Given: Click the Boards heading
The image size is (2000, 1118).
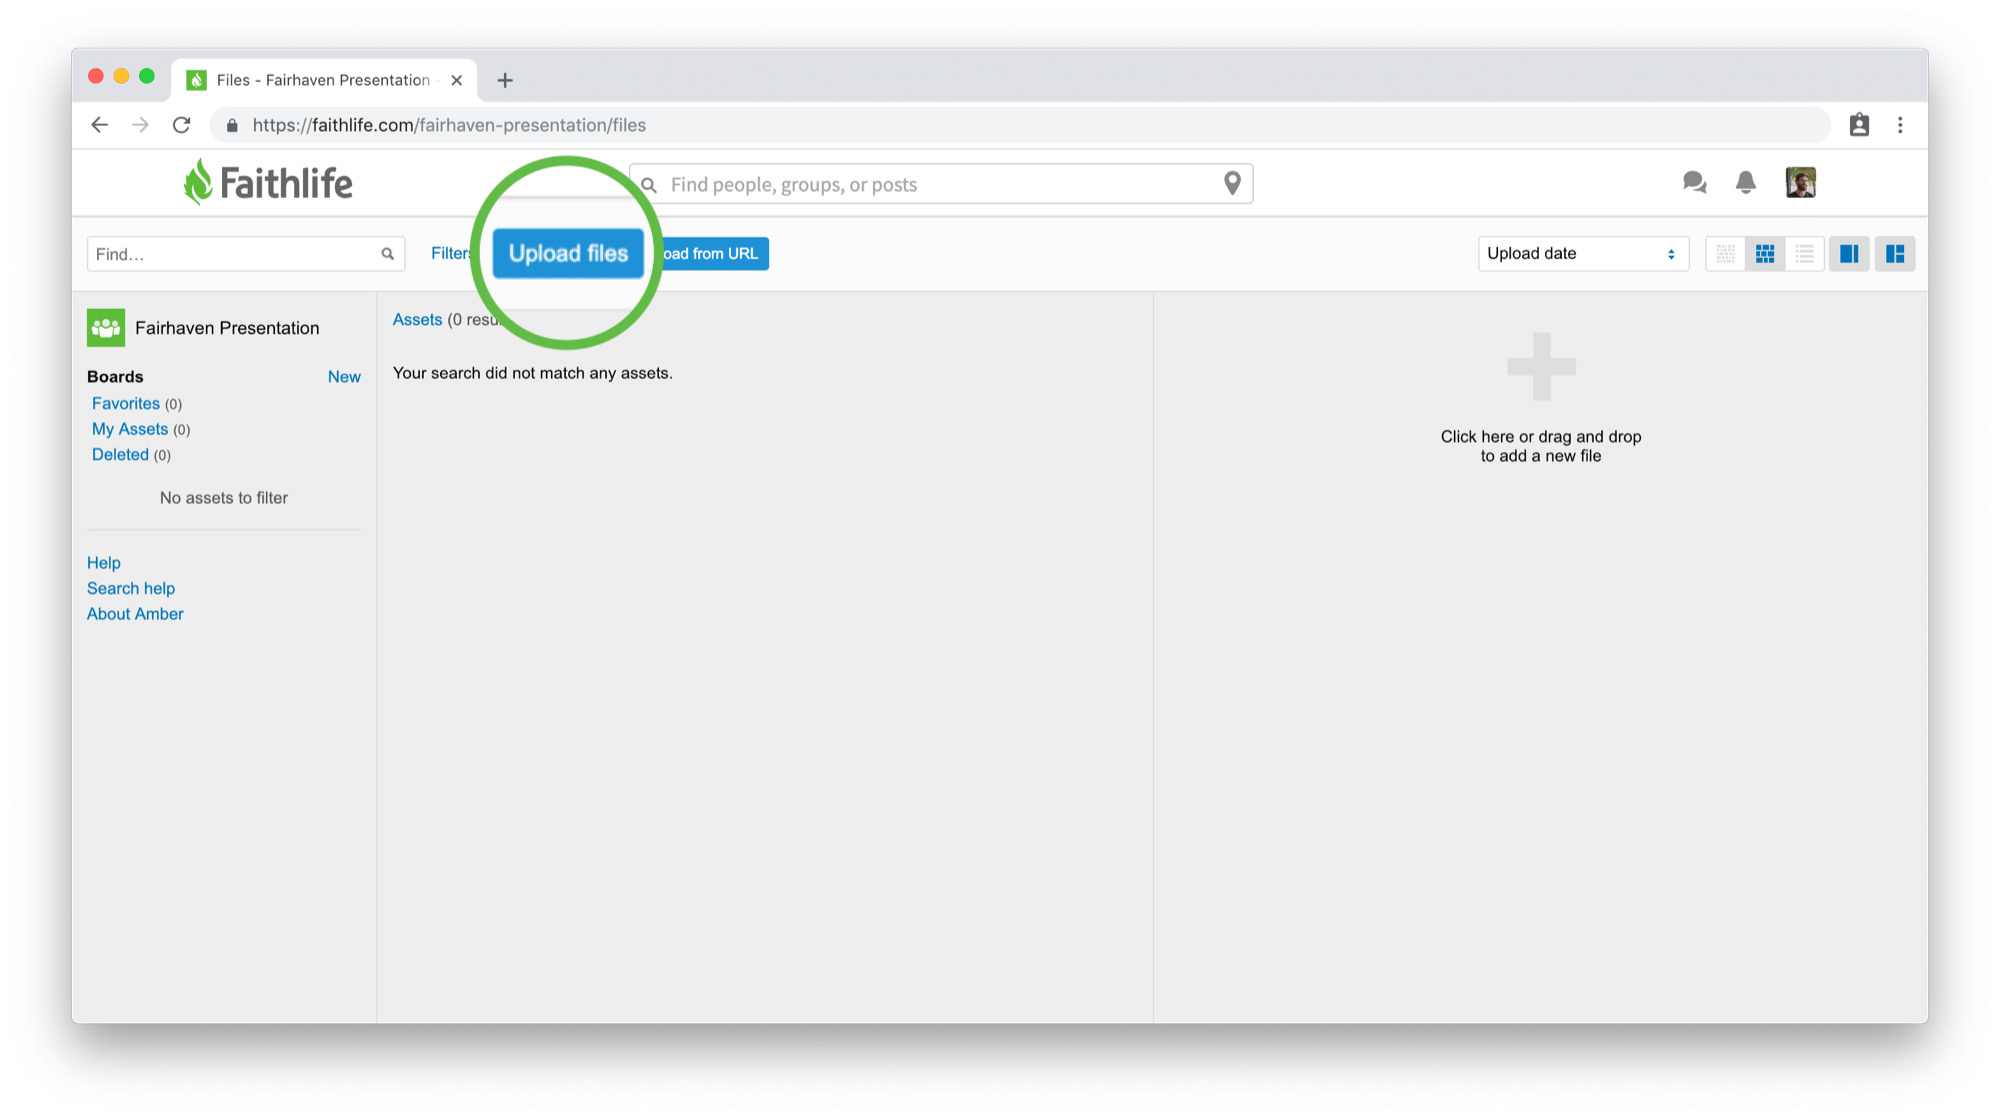Looking at the screenshot, I should coord(115,377).
